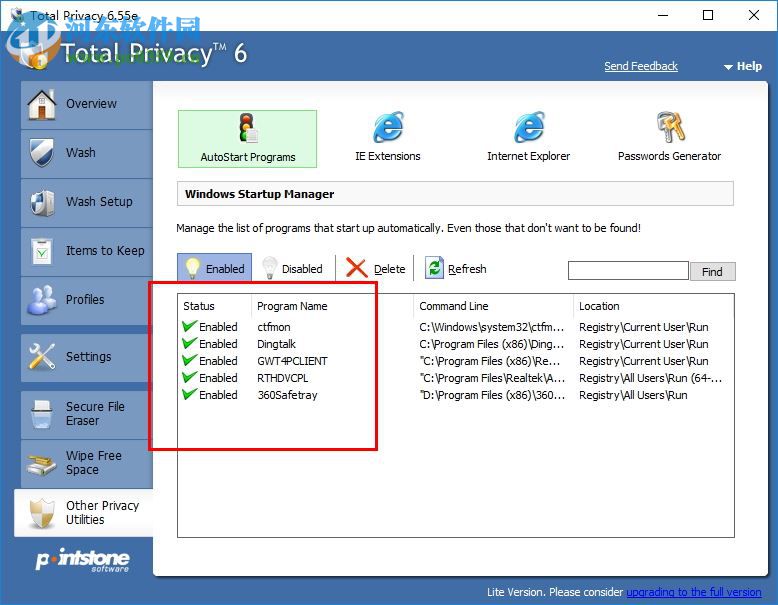Click the Refresh button label
778x605 pixels.
point(467,269)
